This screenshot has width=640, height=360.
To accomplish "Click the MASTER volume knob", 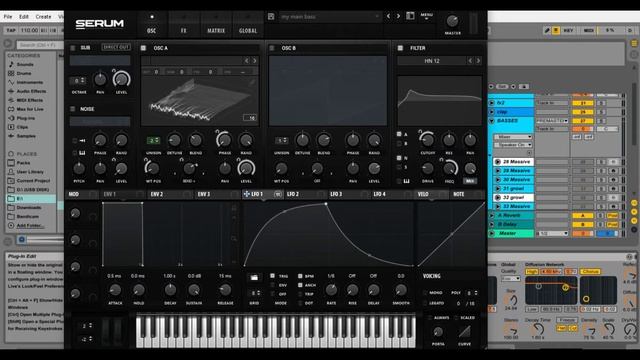I will (x=452, y=21).
